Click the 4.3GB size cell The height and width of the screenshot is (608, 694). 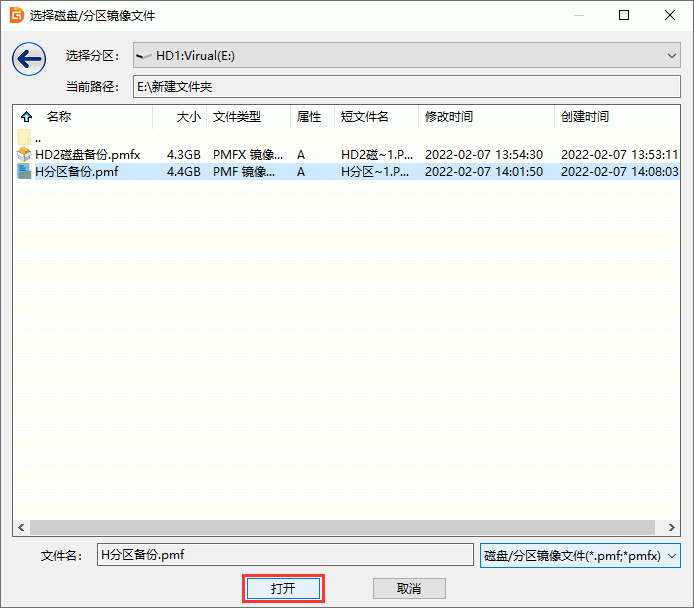point(184,155)
